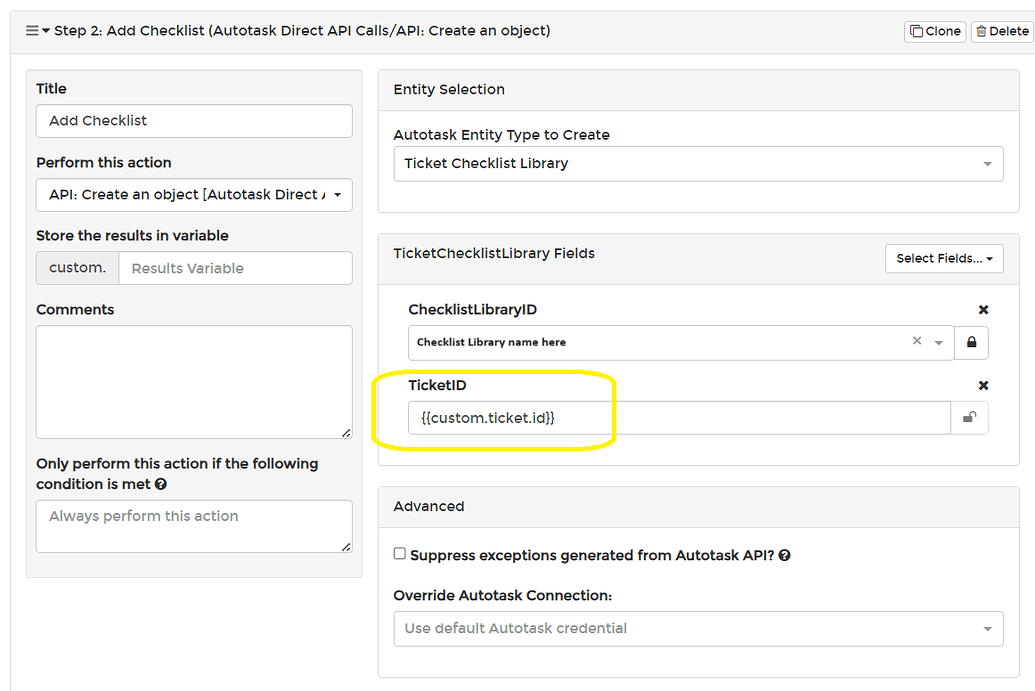Remove the TicketID field with its X
The height and width of the screenshot is (691, 1035).
coord(983,385)
